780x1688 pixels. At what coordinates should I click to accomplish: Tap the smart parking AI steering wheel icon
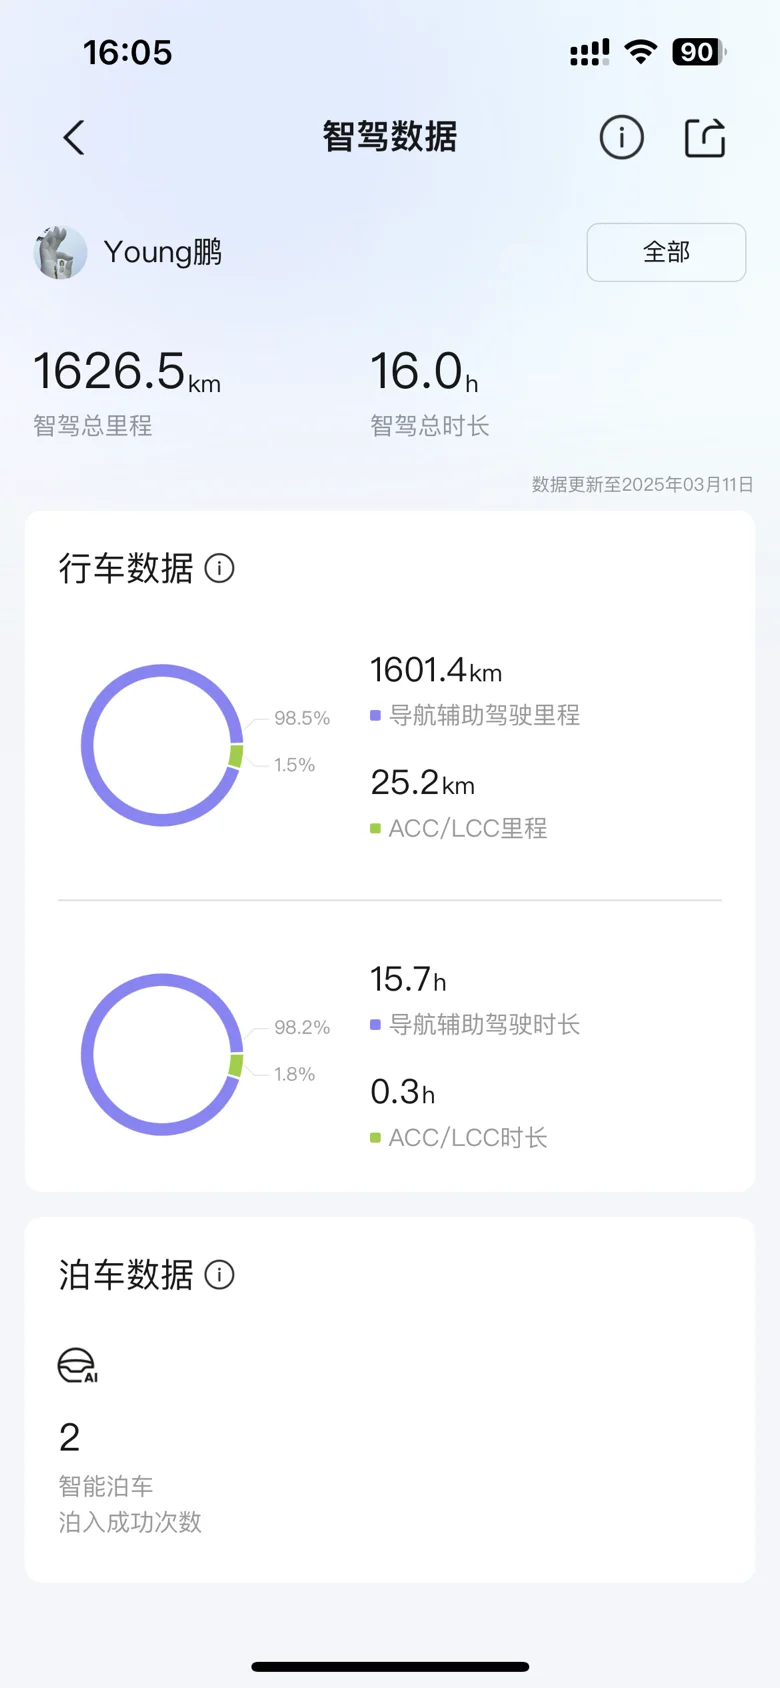(78, 1366)
